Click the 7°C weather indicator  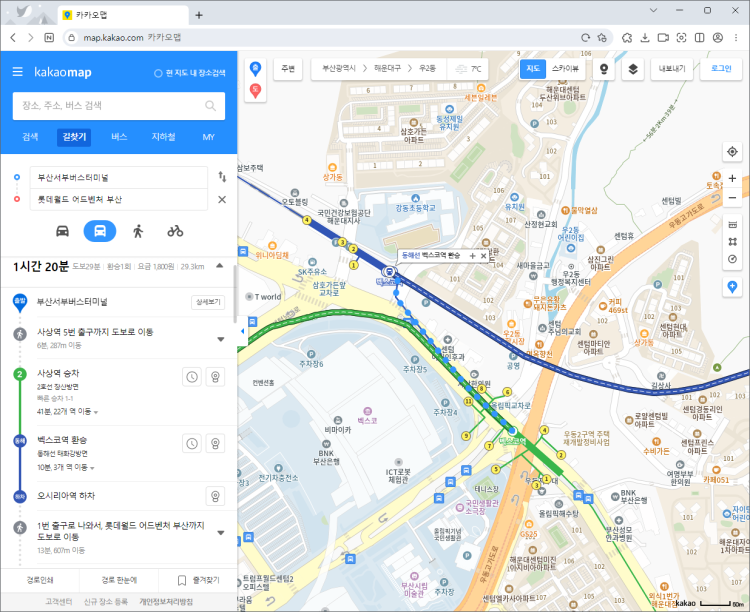tap(468, 69)
